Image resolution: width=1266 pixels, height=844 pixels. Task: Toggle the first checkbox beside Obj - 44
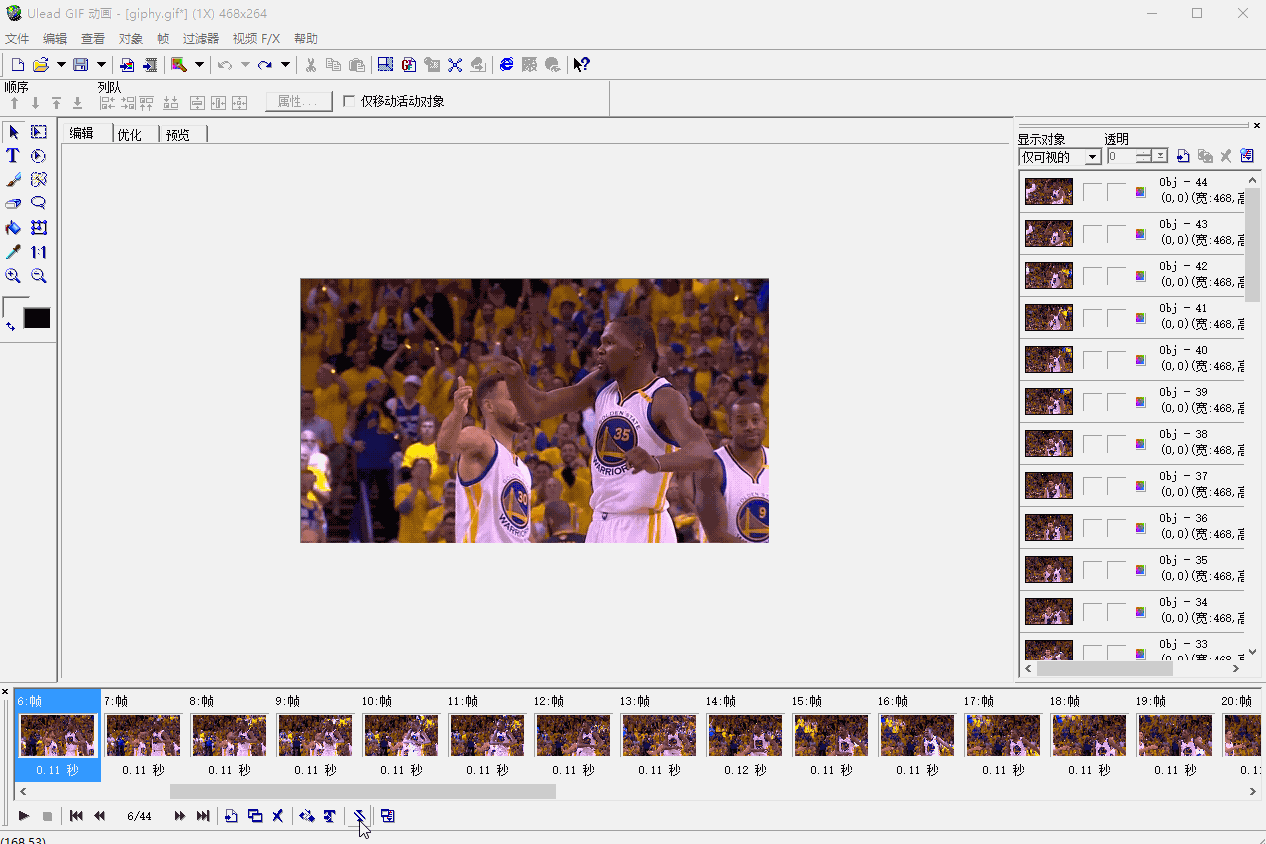pos(1092,191)
